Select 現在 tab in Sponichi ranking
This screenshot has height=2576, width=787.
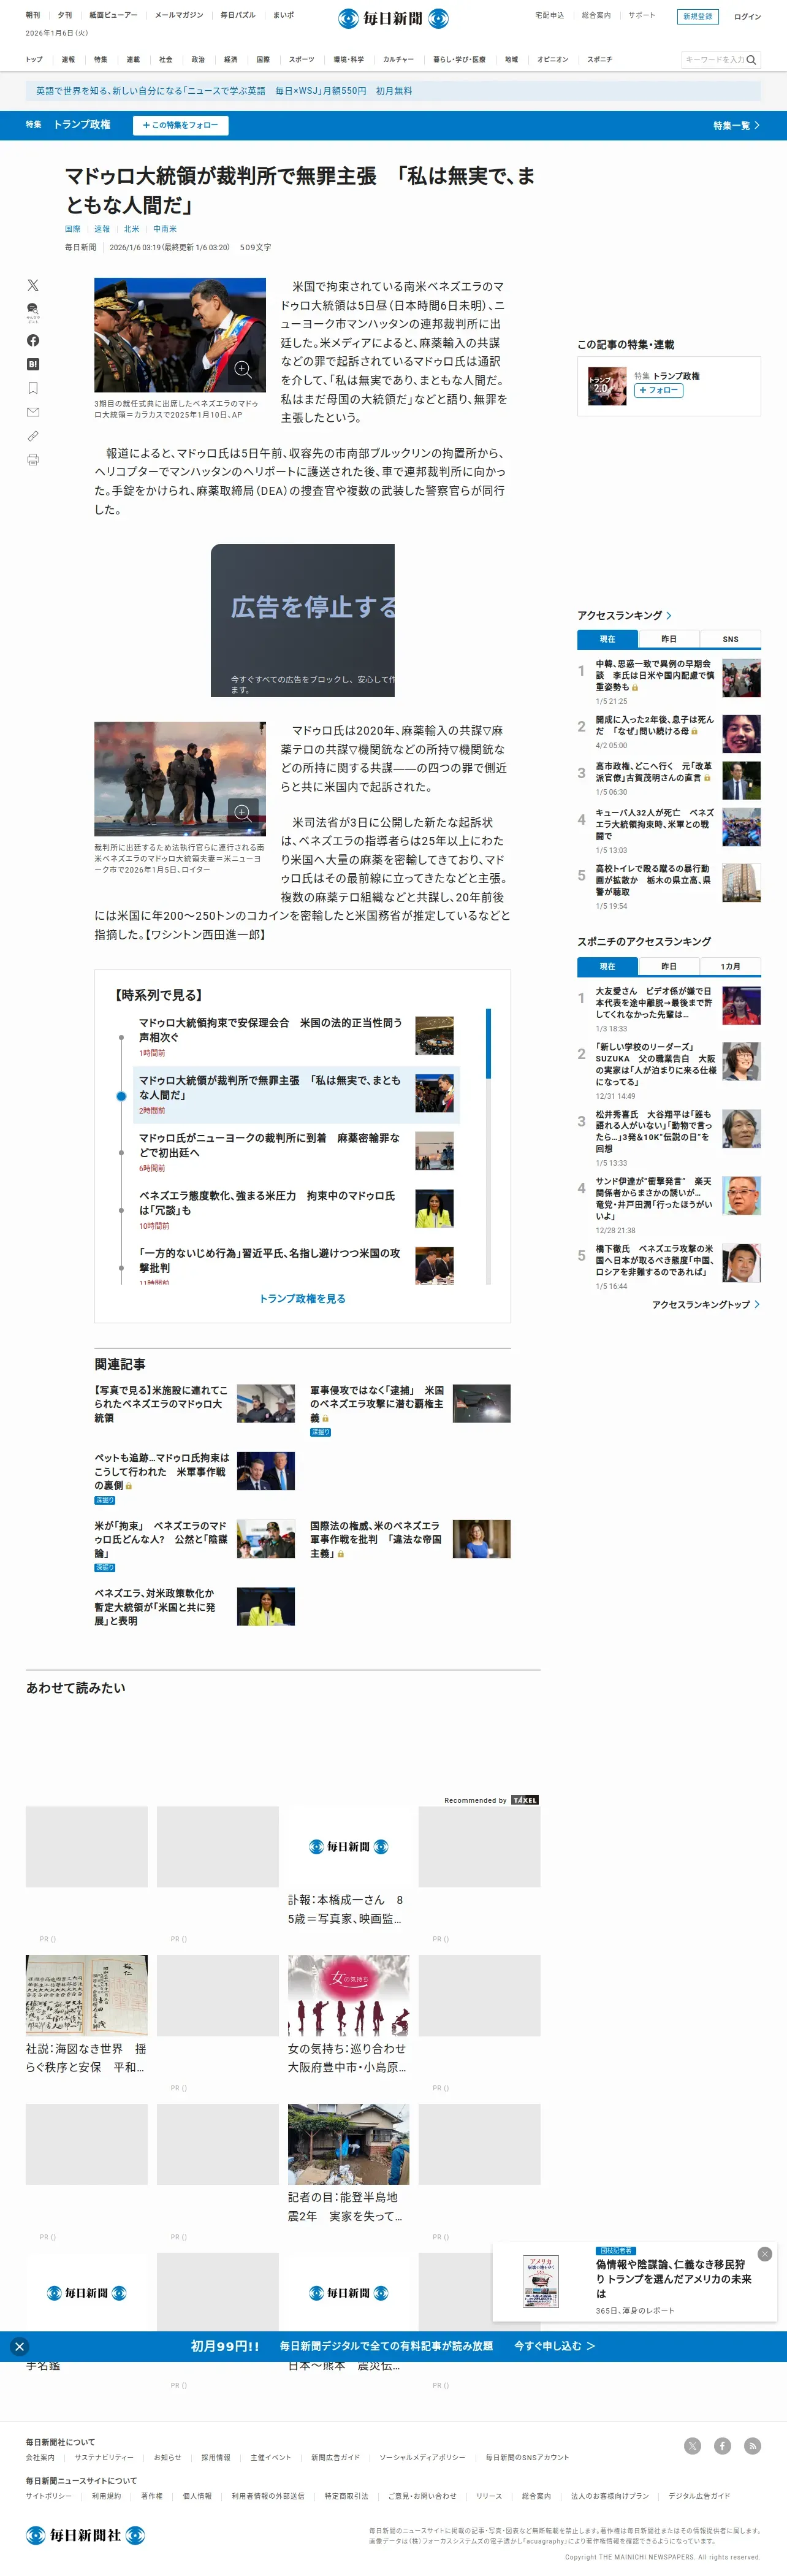pos(607,966)
